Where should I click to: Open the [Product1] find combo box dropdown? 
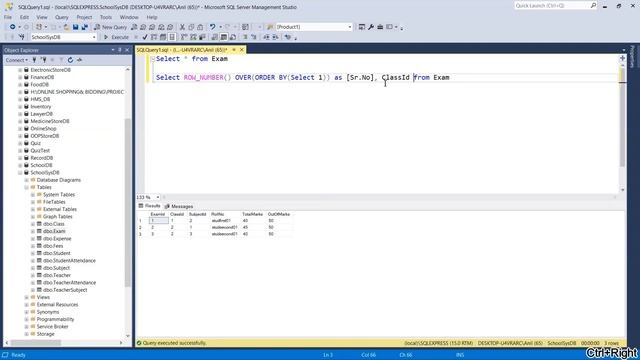(350, 27)
